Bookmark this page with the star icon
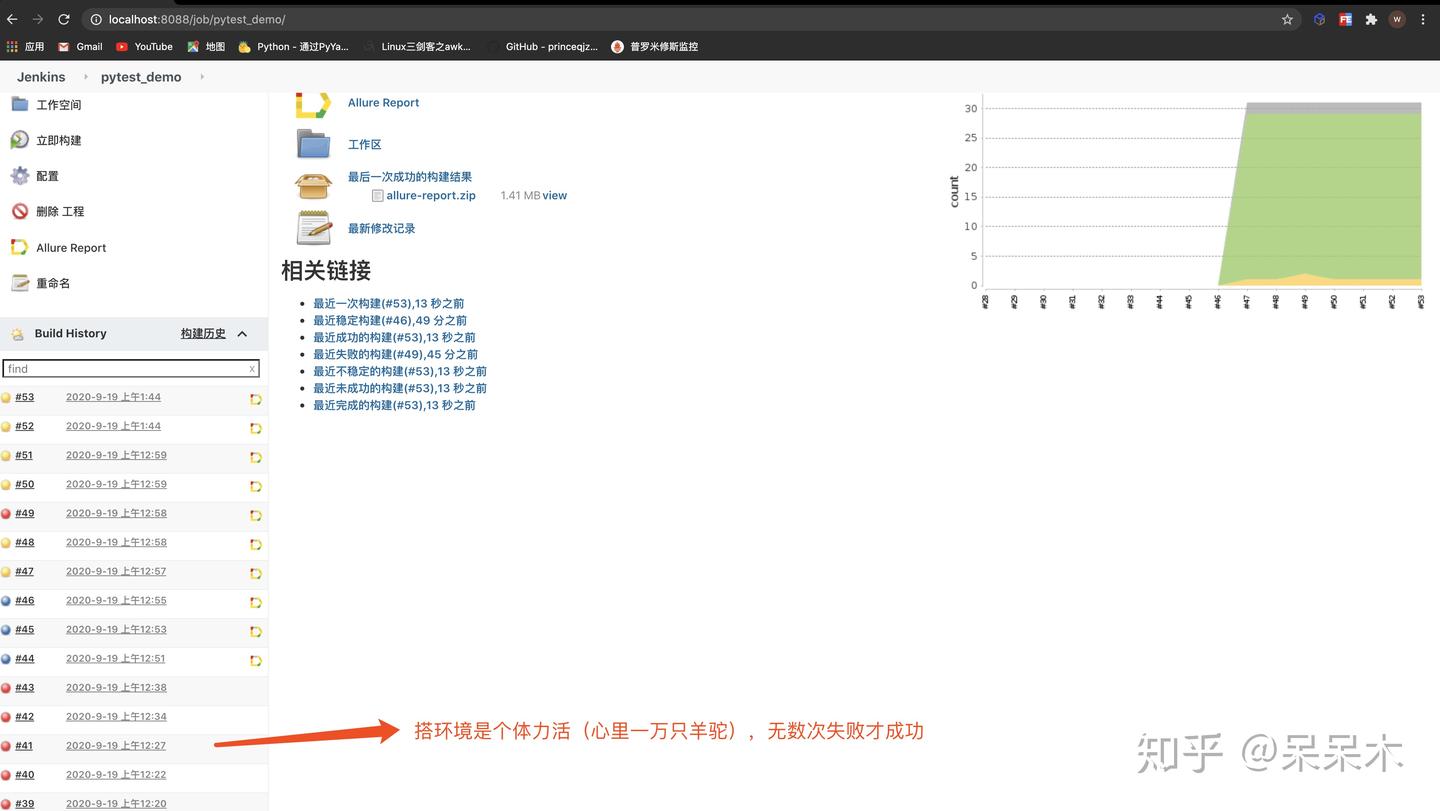This screenshot has width=1440, height=811. tap(1287, 19)
